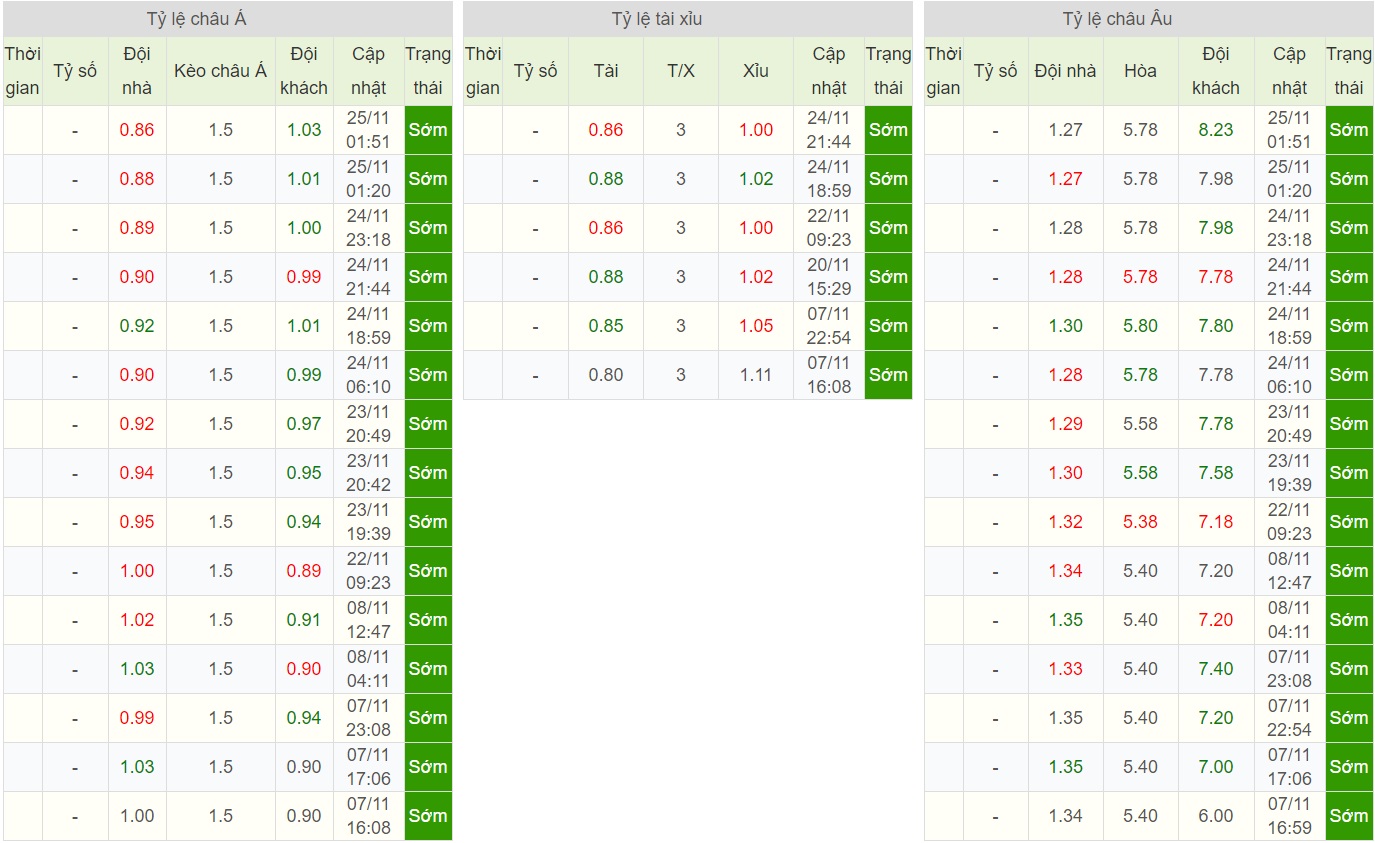The image size is (1375, 843).
Task: Click Asian table timestamp 25/11 01:20
Action: pos(368,179)
